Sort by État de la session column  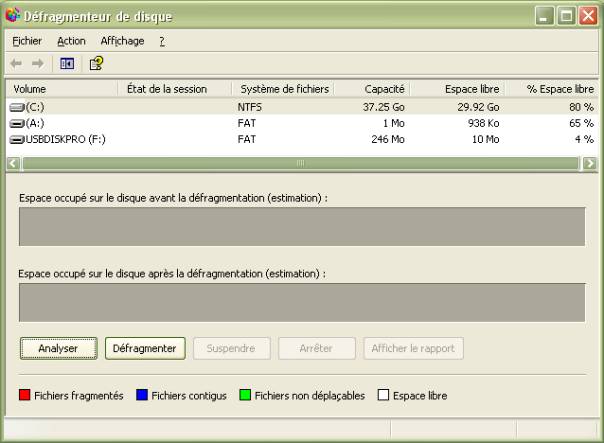click(175, 89)
